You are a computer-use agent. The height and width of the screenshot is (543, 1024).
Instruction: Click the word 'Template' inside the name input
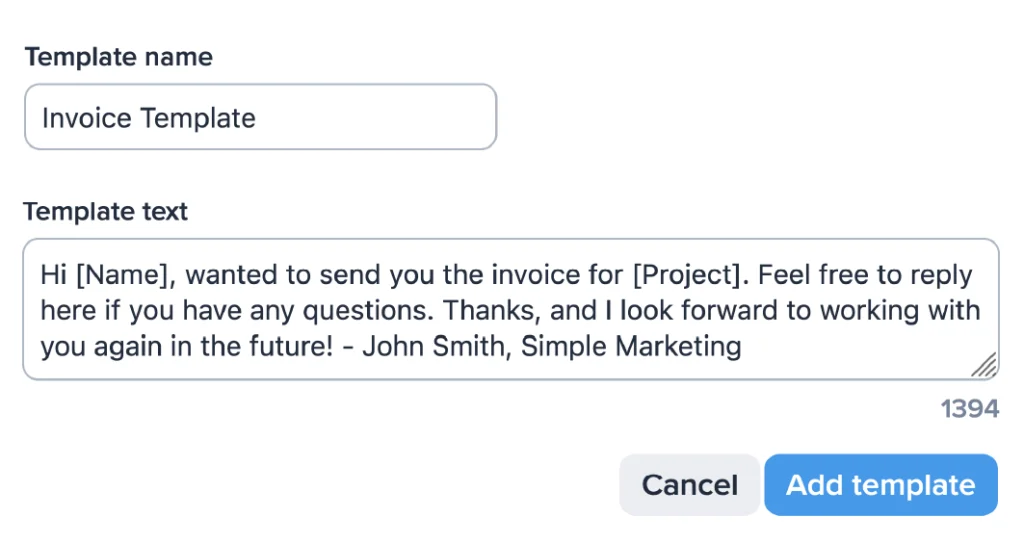coord(198,118)
